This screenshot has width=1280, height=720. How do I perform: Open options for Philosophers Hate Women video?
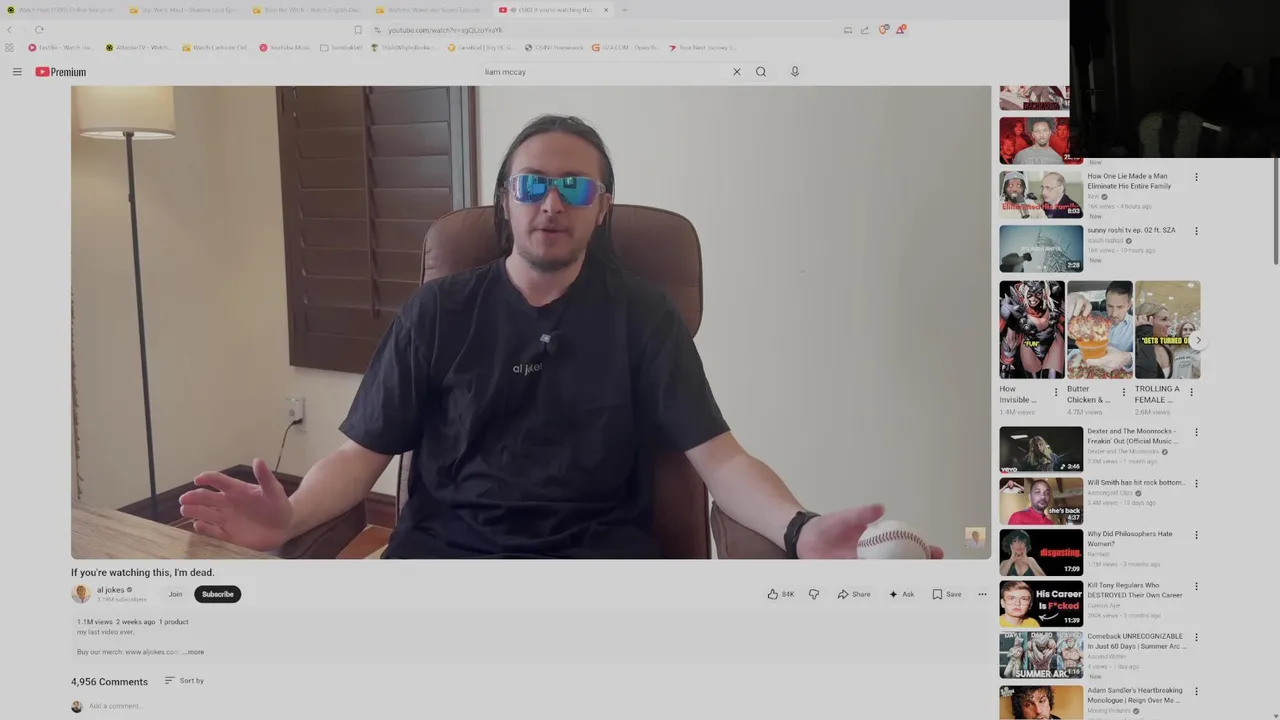click(1196, 535)
